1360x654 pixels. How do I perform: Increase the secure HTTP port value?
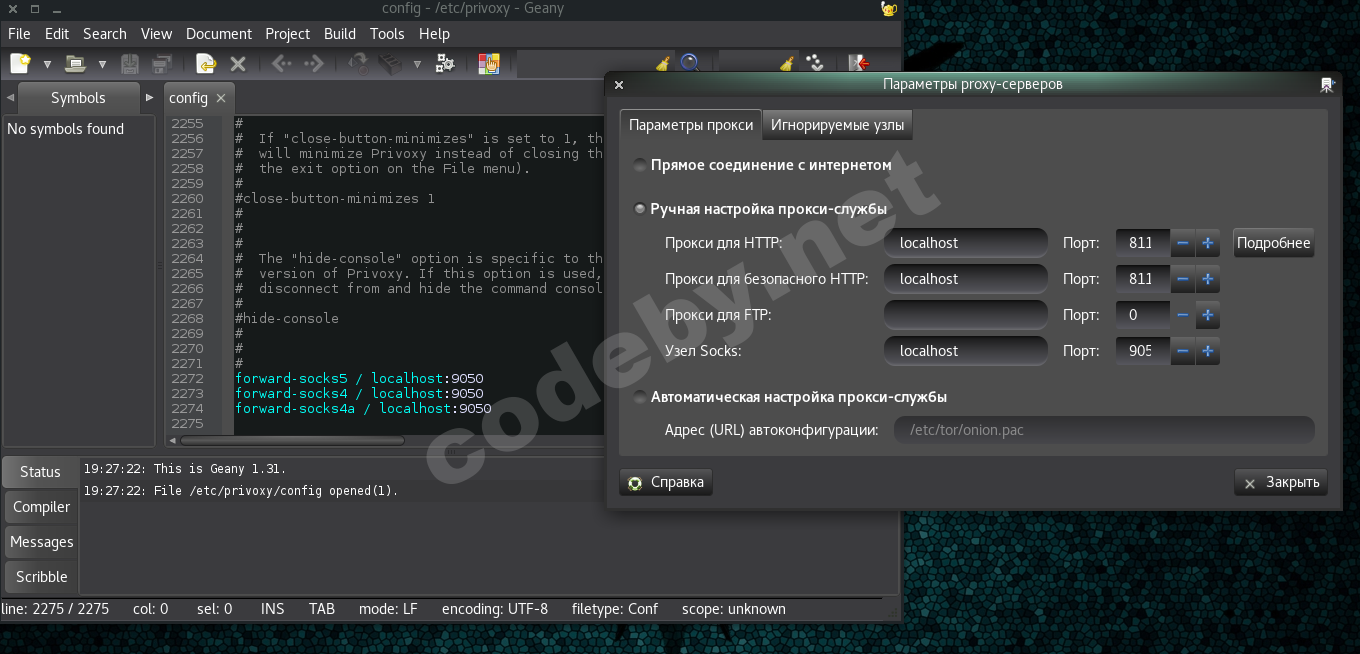pos(1207,279)
